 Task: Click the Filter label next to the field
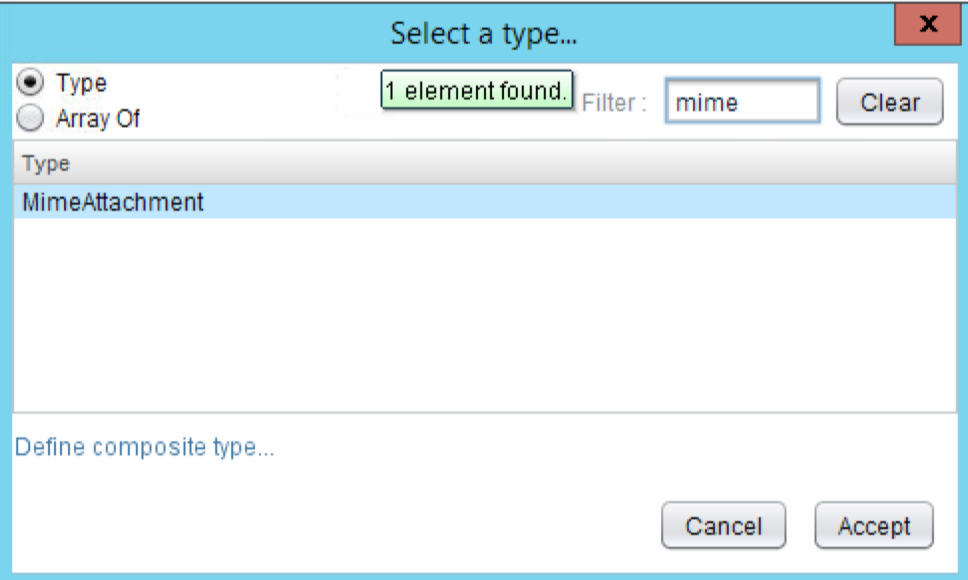(x=614, y=102)
